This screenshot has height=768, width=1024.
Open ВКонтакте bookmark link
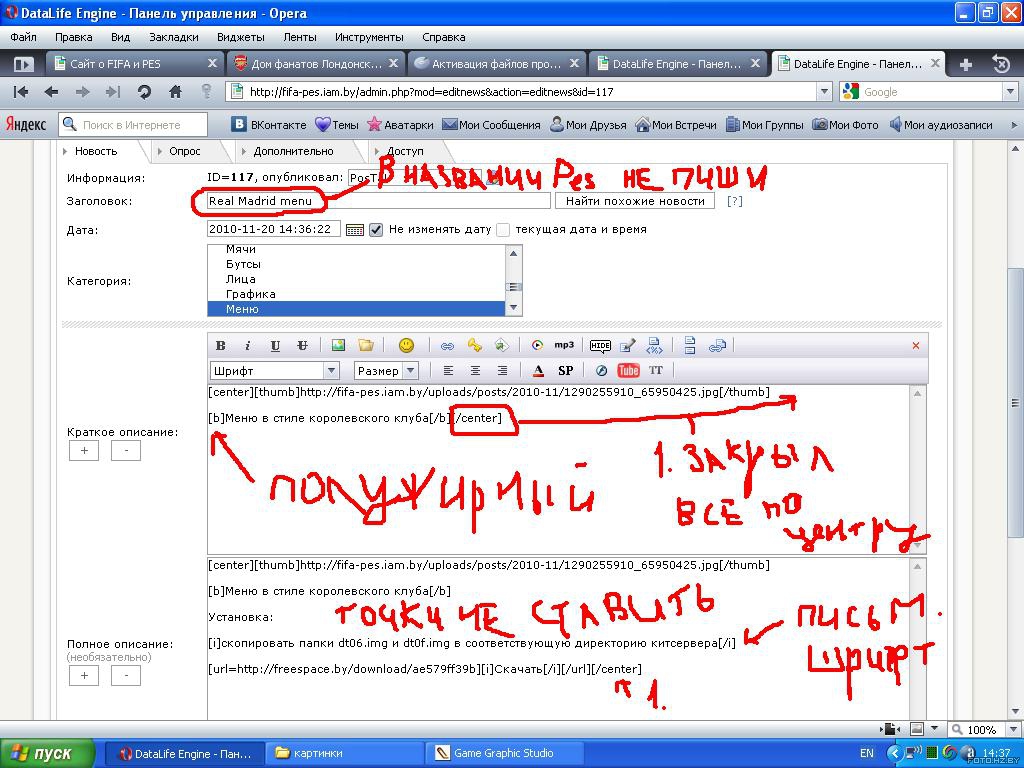tap(269, 125)
